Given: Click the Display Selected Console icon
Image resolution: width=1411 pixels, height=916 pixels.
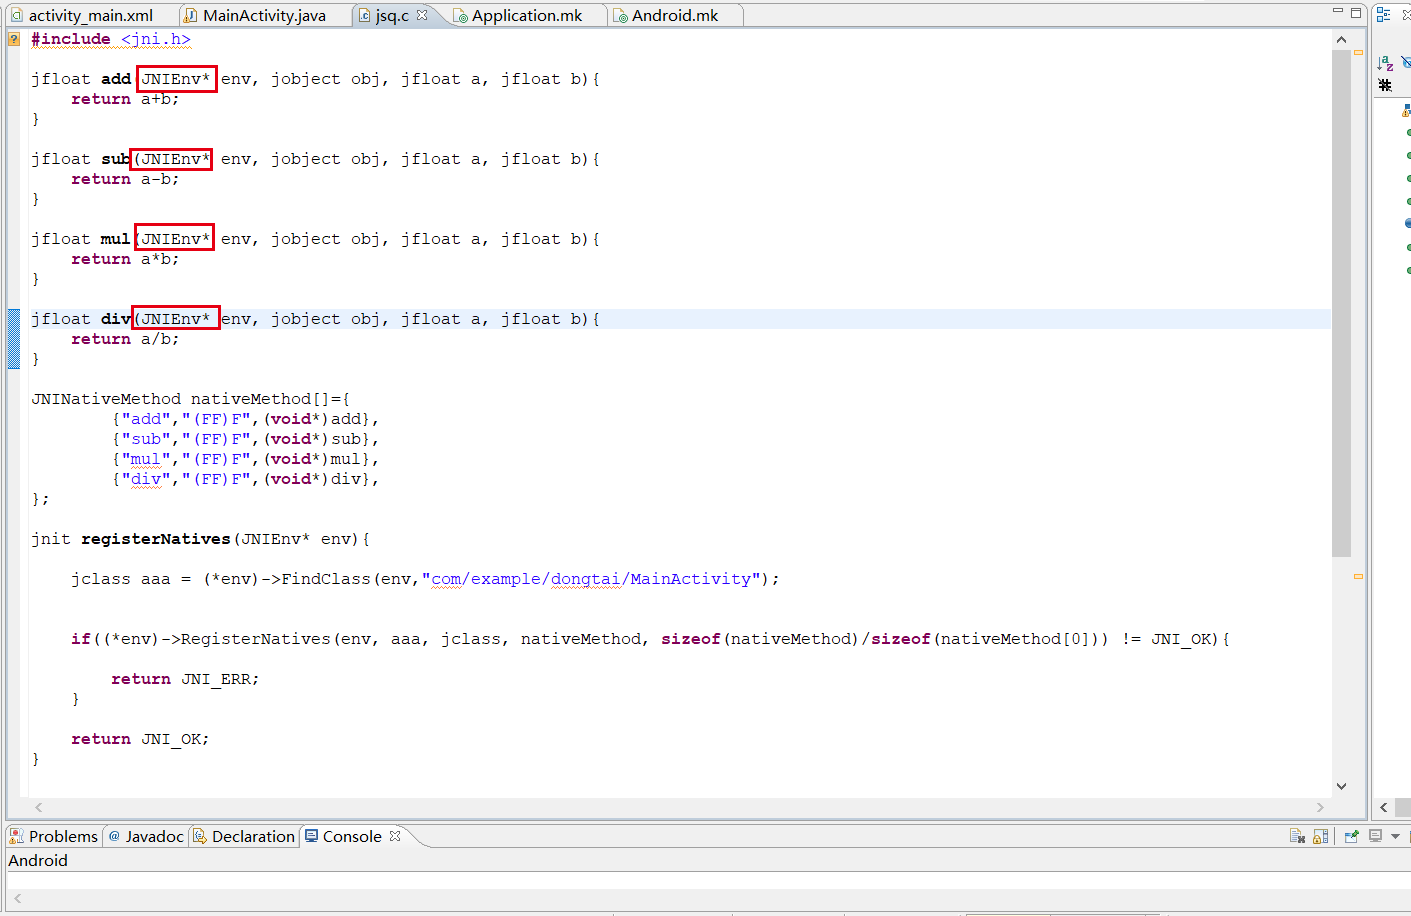Looking at the screenshot, I should 1376,836.
